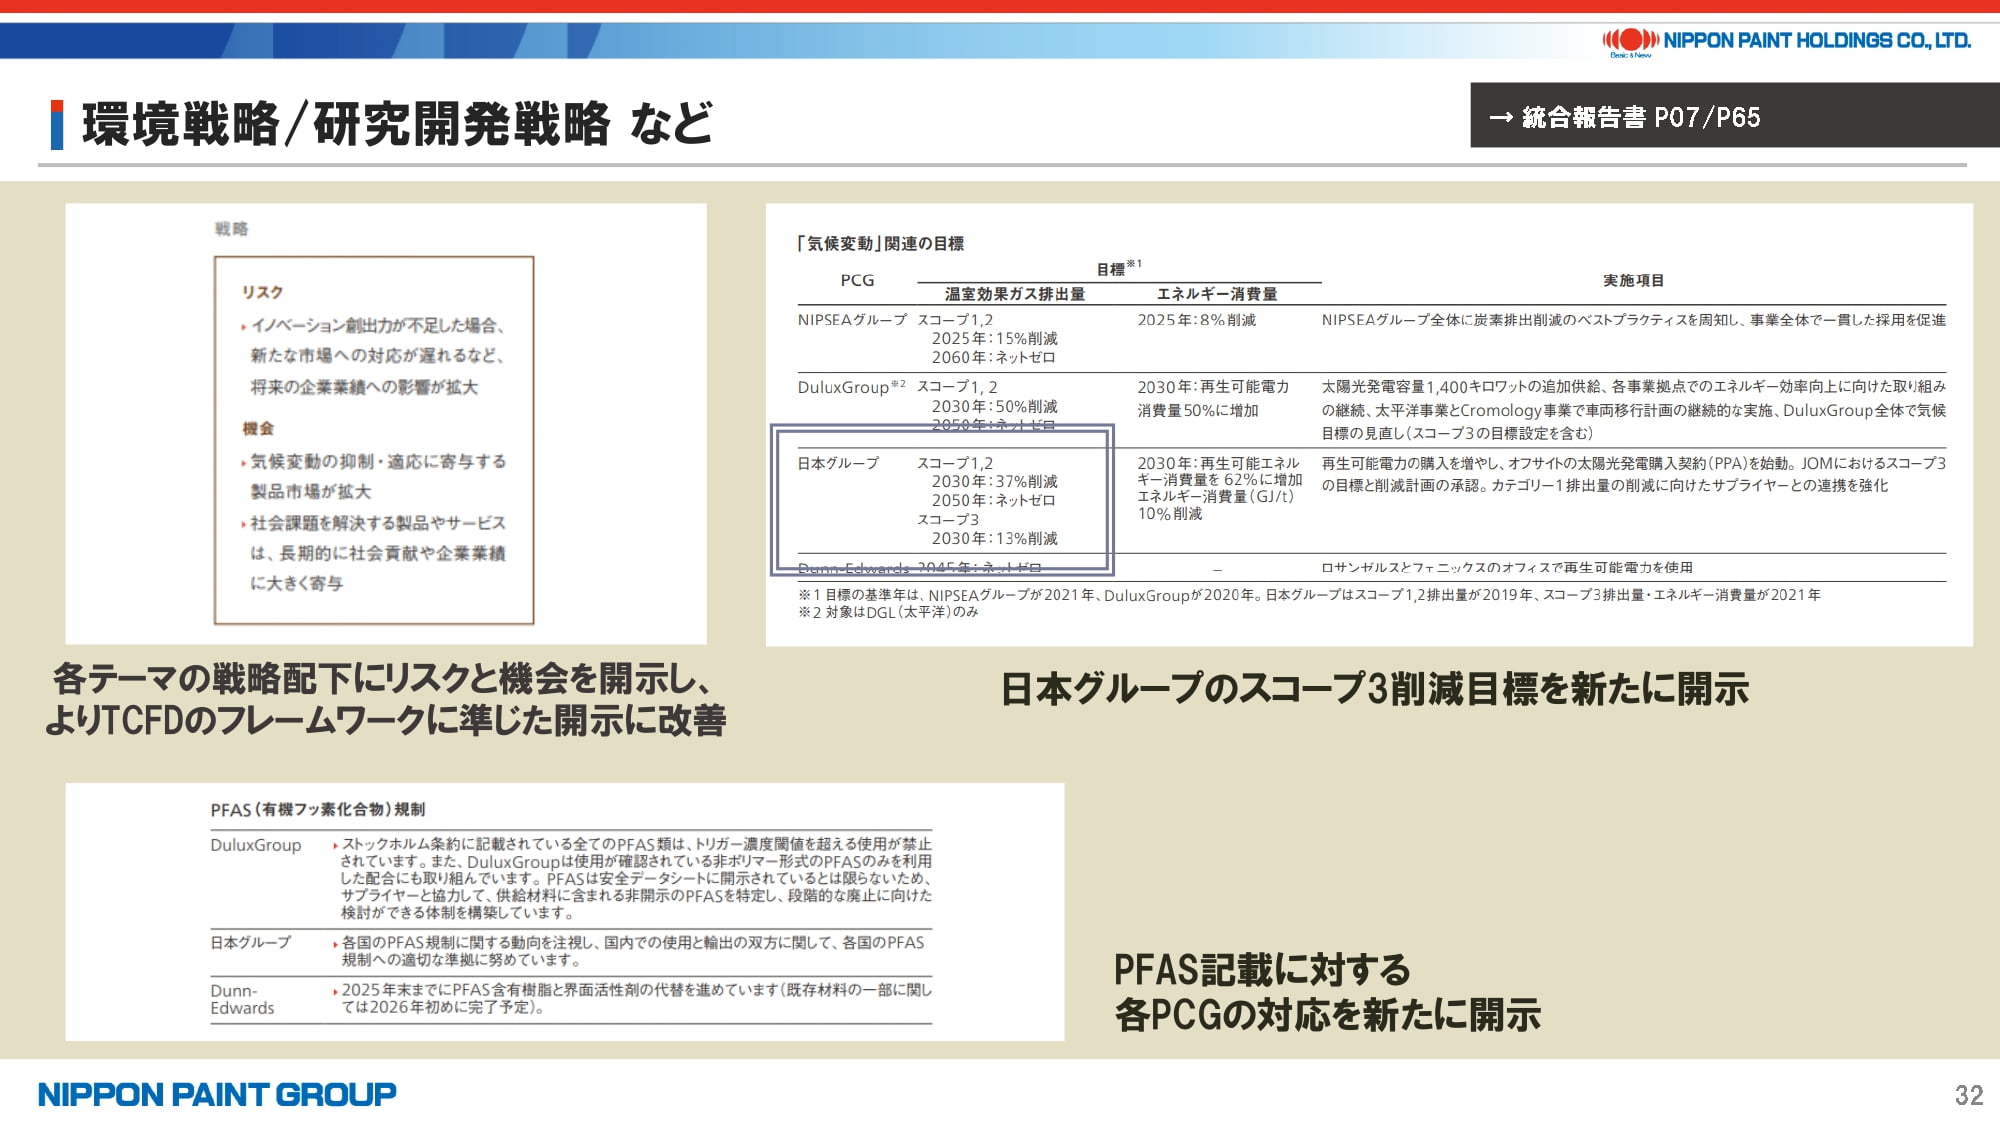Click '日本グループ' in the PFAS table

pyautogui.click(x=250, y=942)
